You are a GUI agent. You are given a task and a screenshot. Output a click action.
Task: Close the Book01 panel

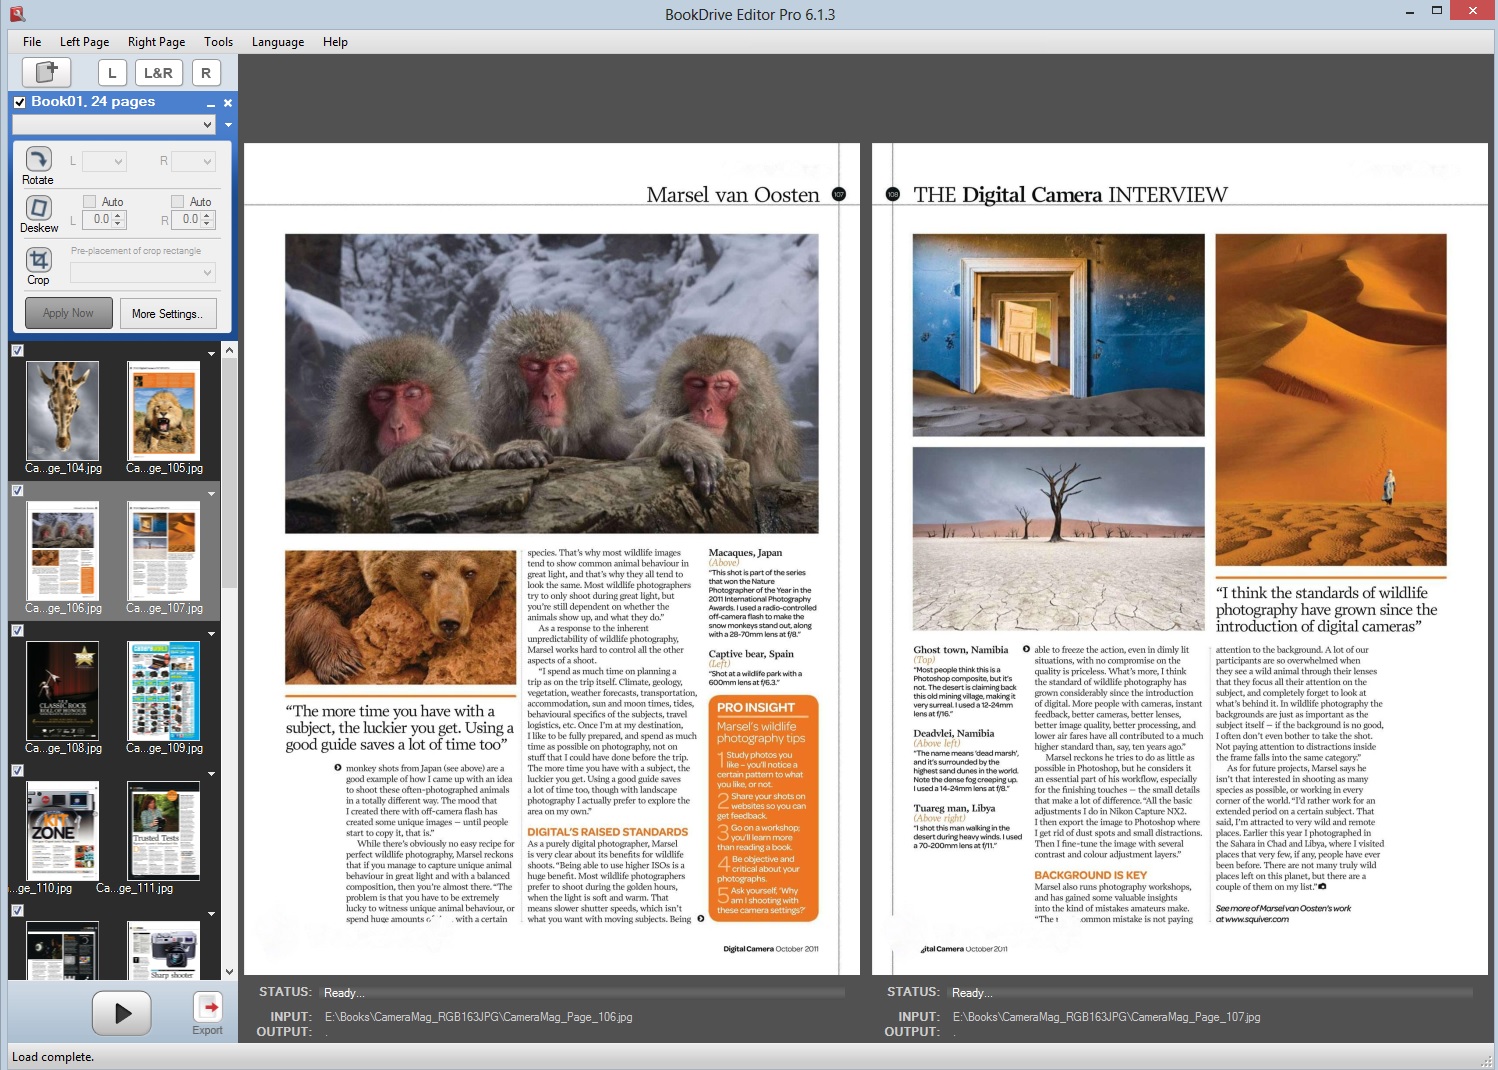coord(228,102)
